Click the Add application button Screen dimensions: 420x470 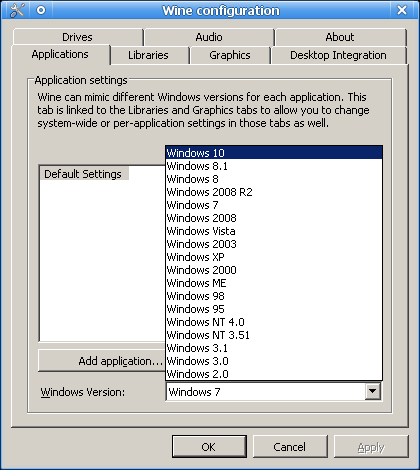point(102,361)
